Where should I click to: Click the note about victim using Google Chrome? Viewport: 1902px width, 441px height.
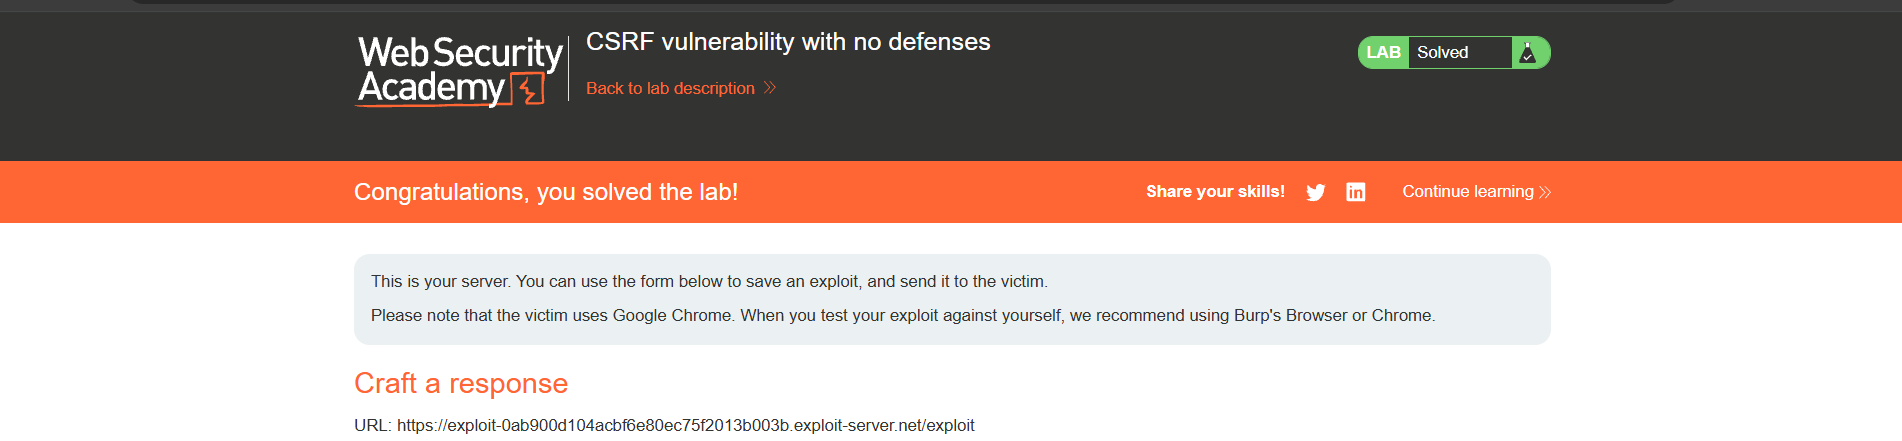click(x=903, y=316)
